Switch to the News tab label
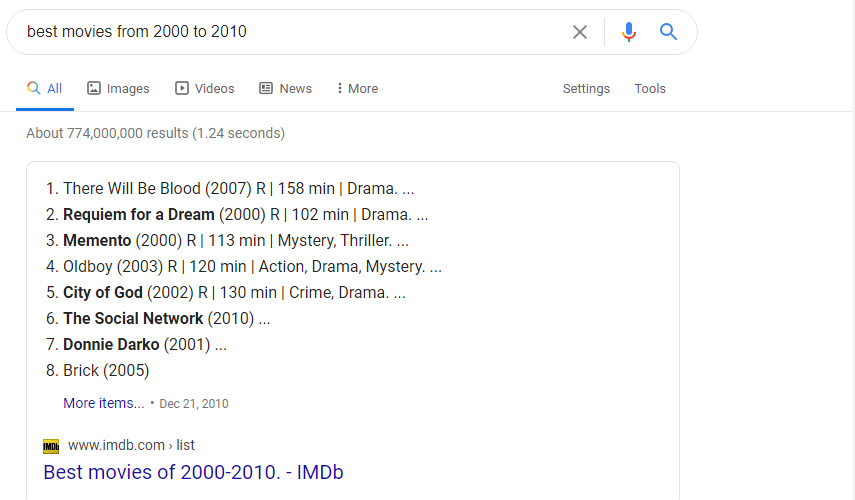Image resolution: width=855 pixels, height=500 pixels. pos(296,88)
